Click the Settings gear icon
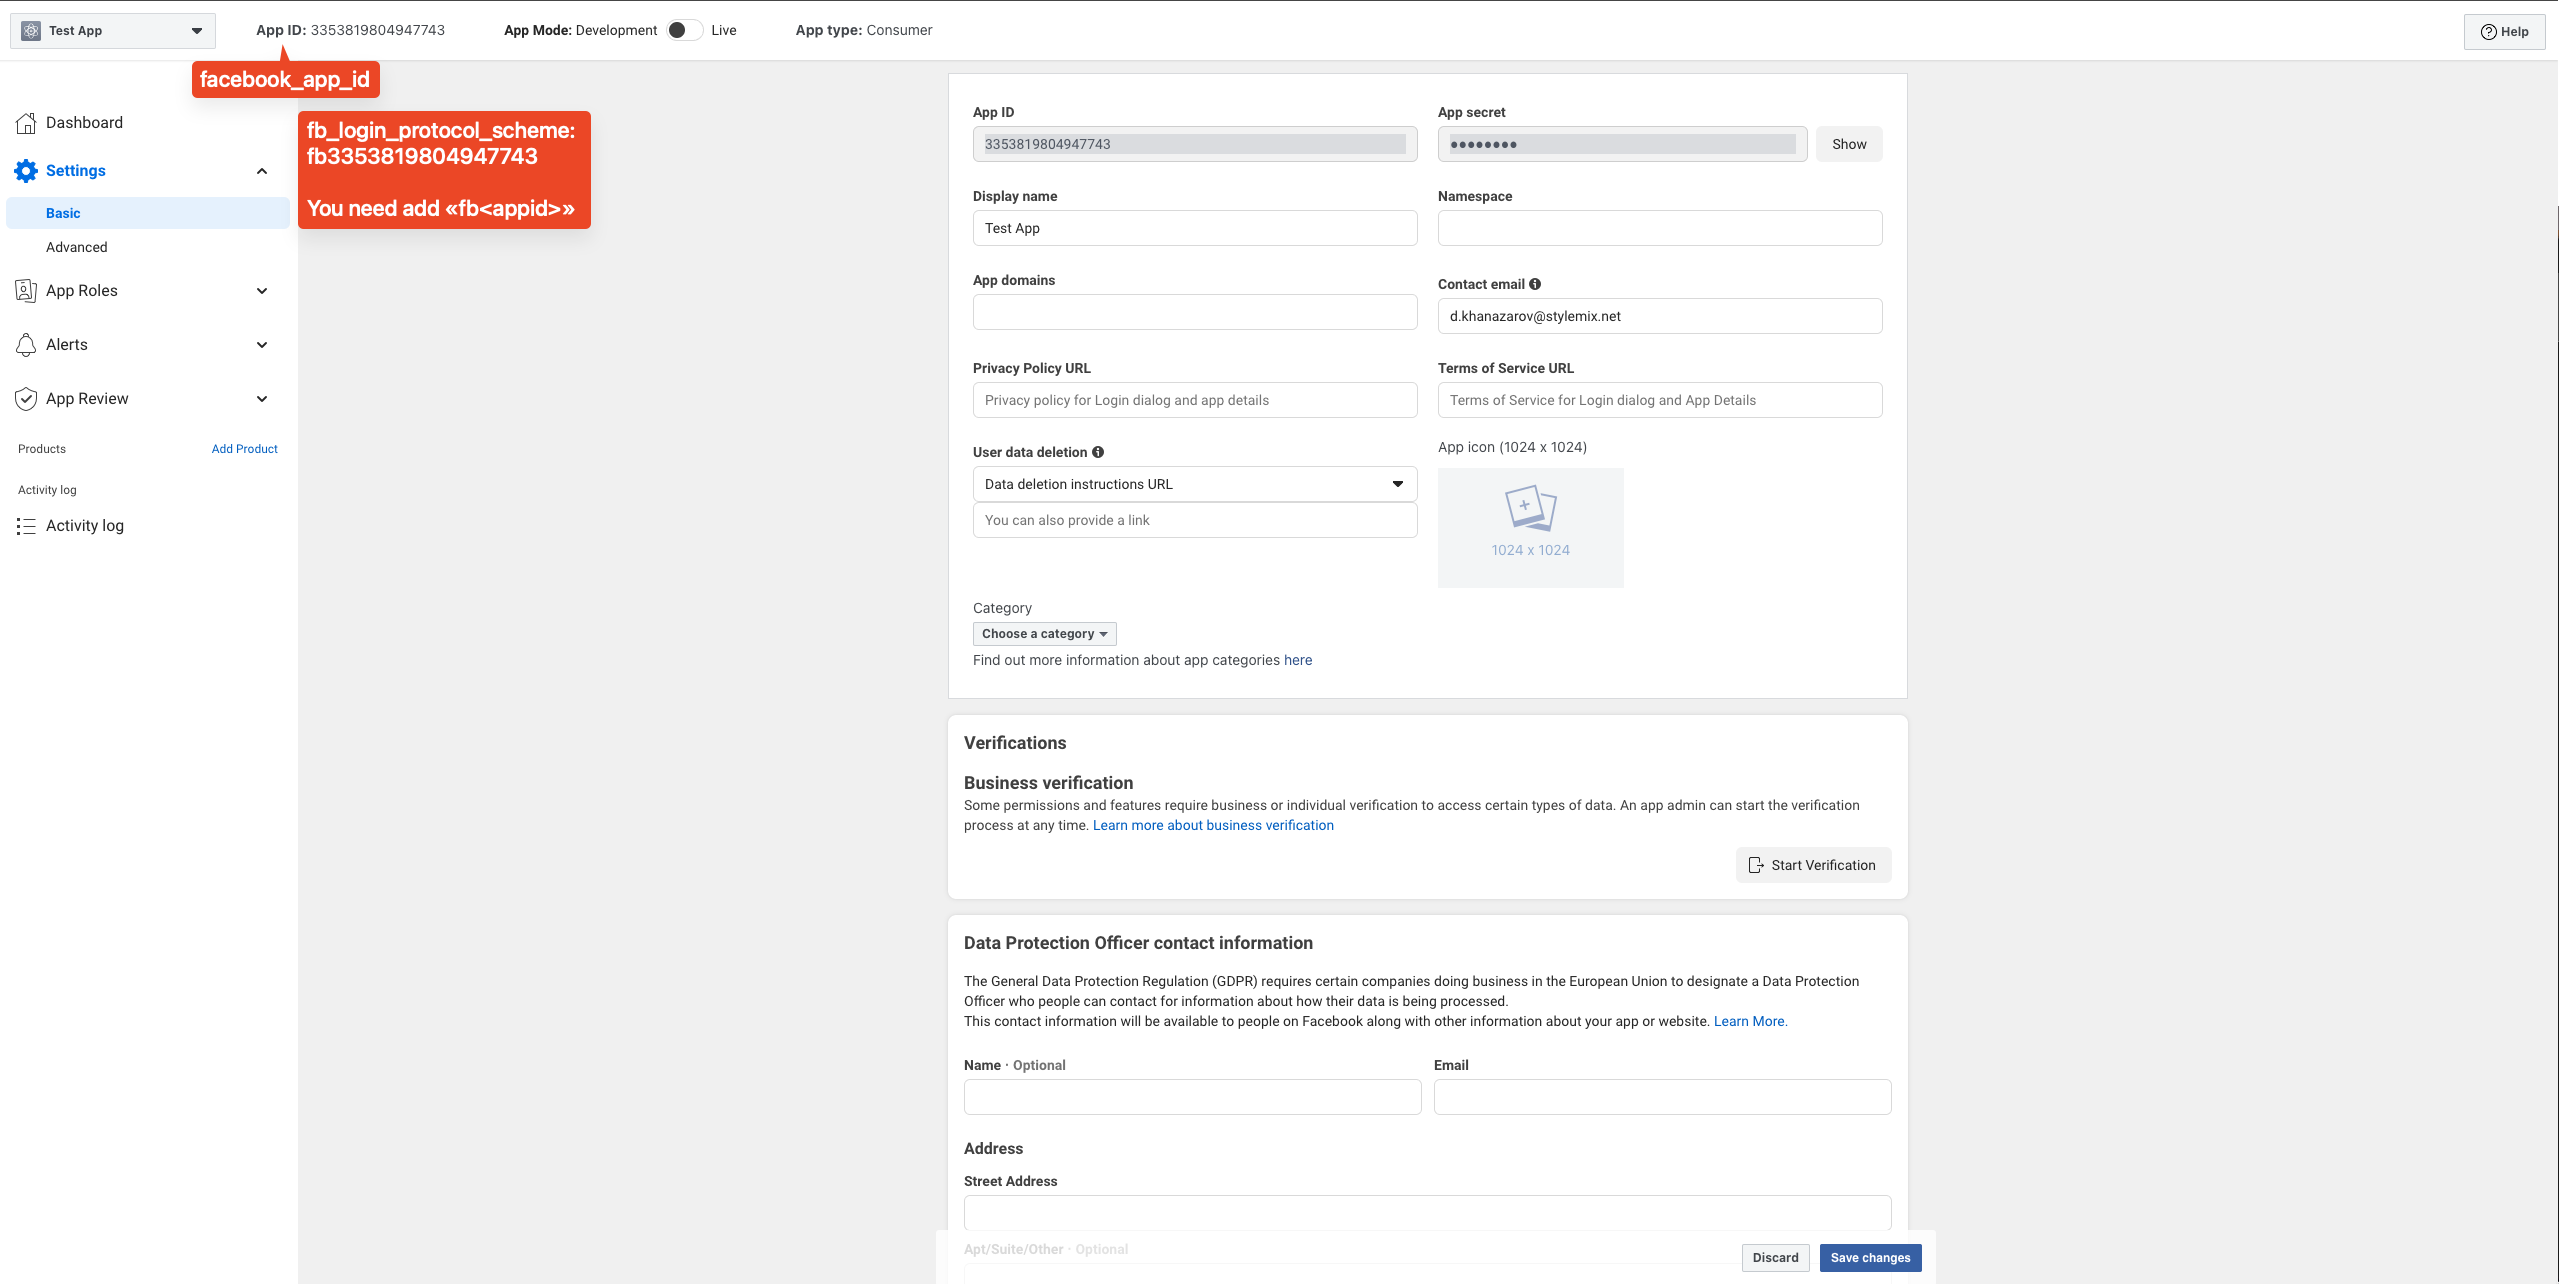Viewport: 2559px width, 1284px height. click(26, 171)
